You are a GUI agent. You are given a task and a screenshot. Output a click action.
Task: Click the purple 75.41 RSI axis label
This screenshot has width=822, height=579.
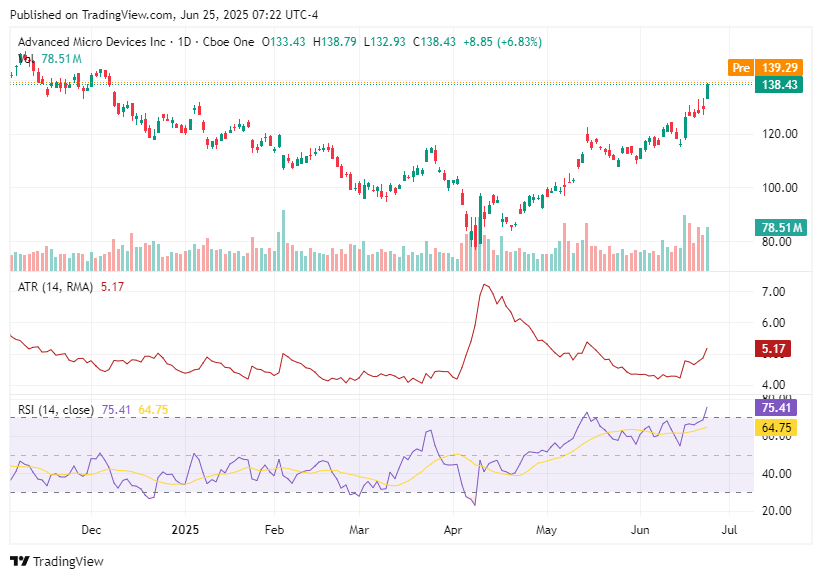776,408
